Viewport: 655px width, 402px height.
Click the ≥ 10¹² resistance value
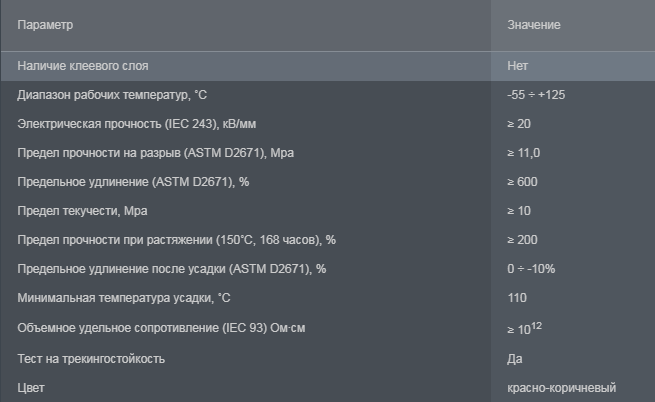524,328
